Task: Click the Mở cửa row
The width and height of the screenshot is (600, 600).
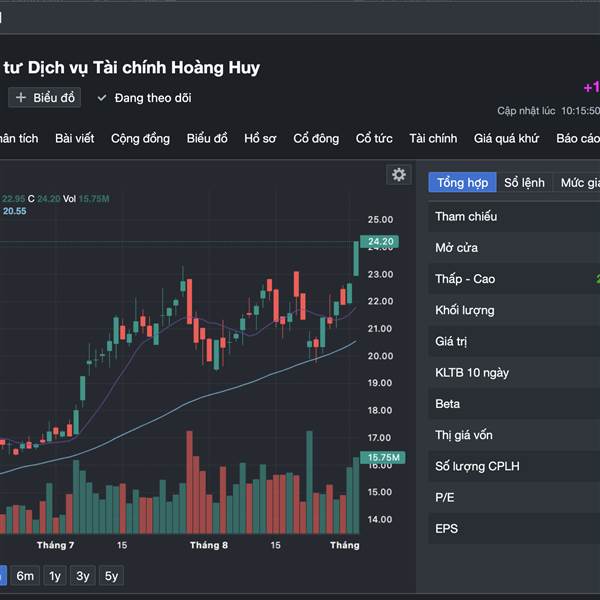Action: [x=514, y=248]
